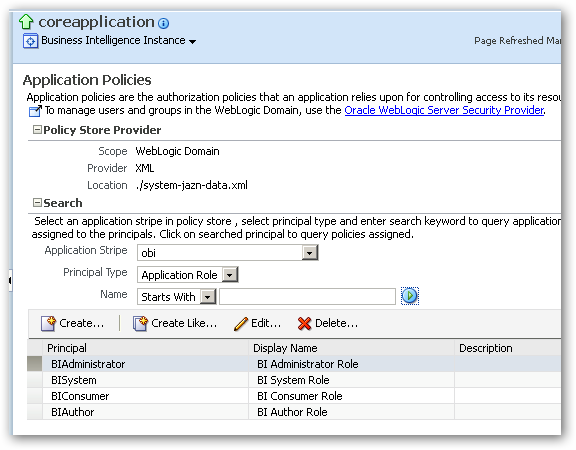Sort by the Principal column header
The height and width of the screenshot is (450, 576).
pos(145,348)
